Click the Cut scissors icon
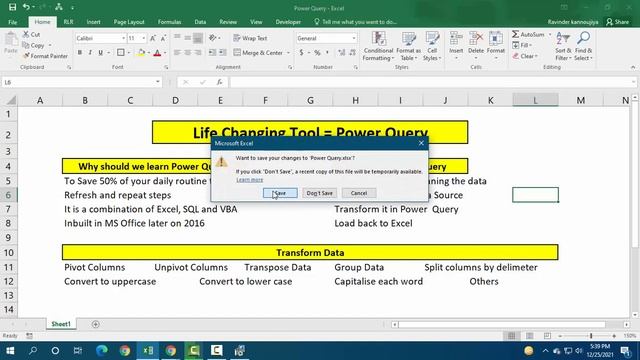 pos(26,34)
